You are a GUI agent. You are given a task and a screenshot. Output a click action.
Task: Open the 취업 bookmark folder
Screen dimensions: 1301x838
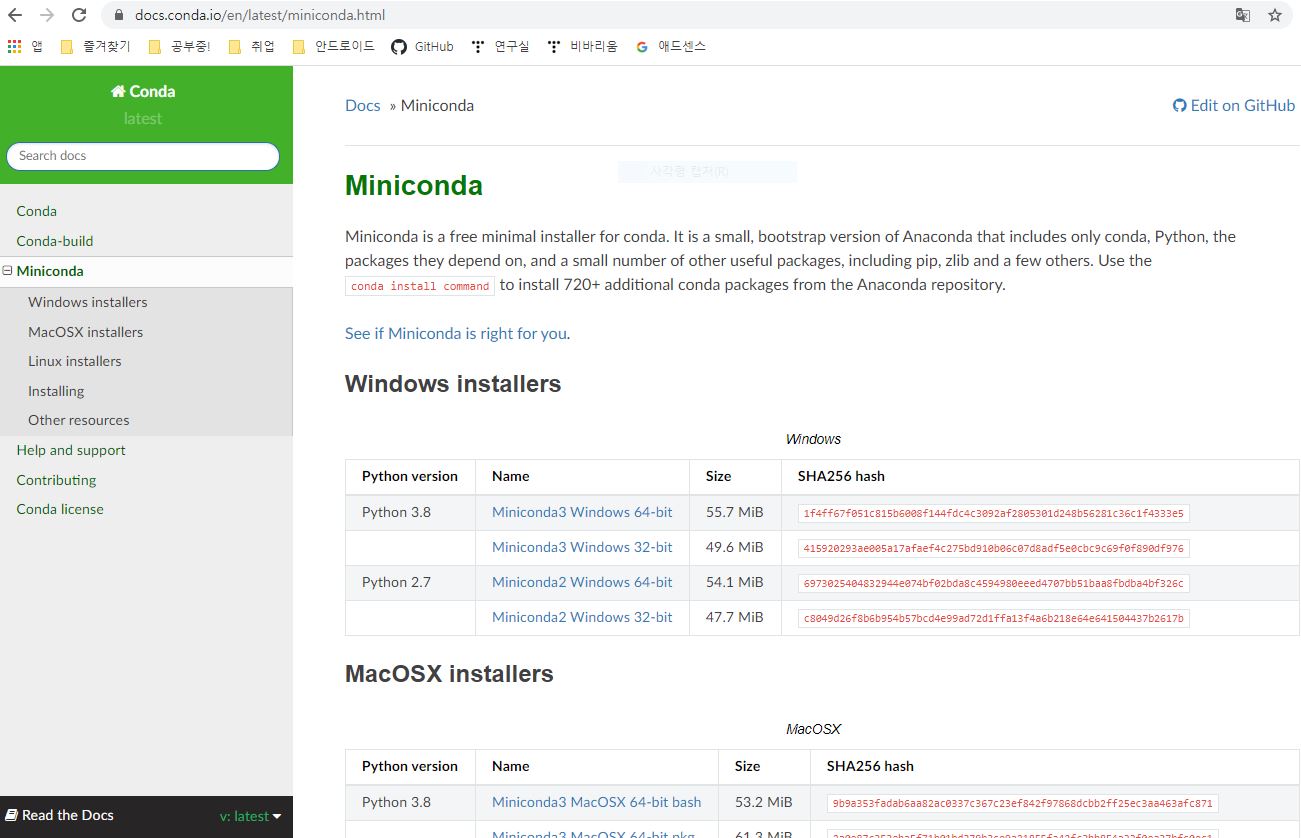[x=251, y=46]
